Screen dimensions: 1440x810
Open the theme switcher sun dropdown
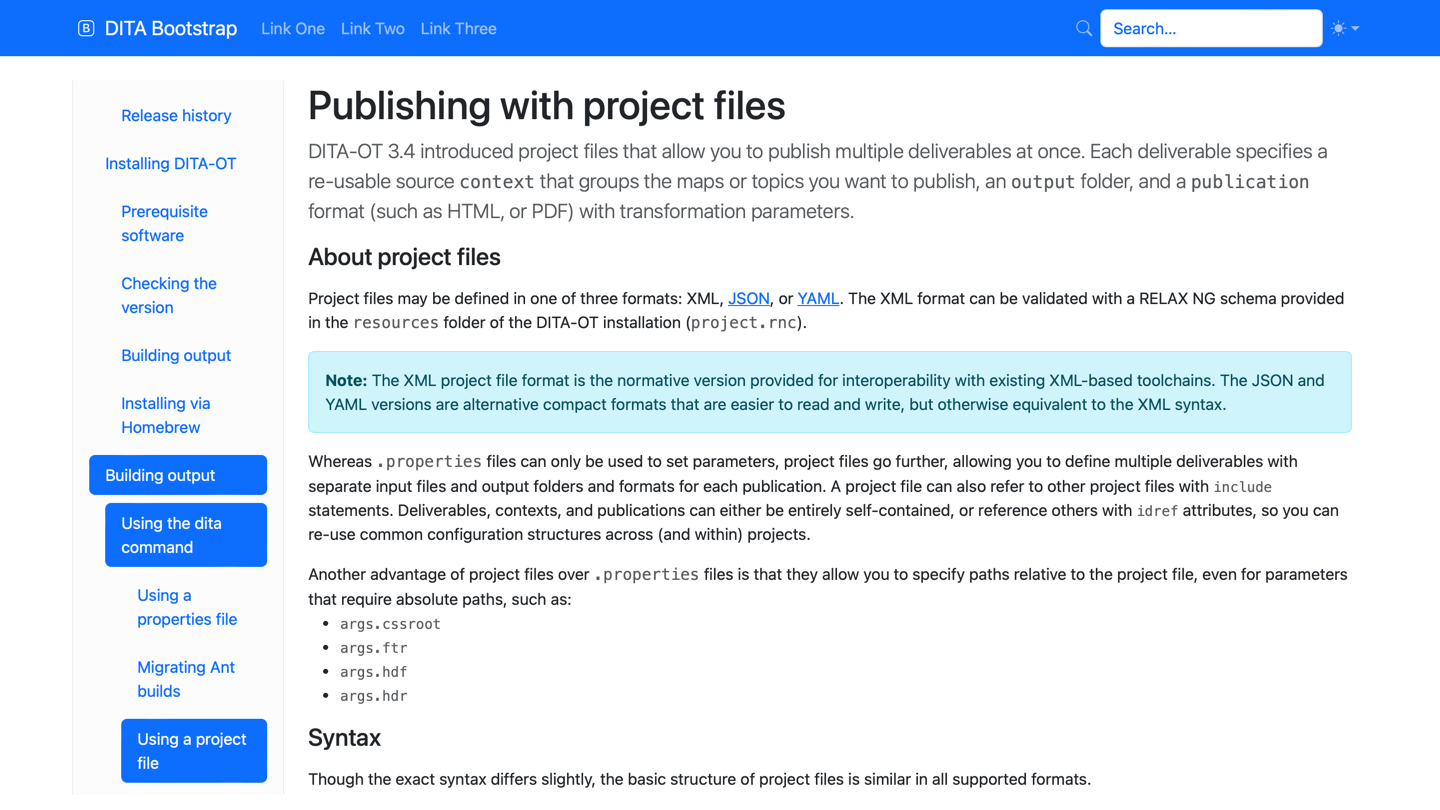[1345, 28]
